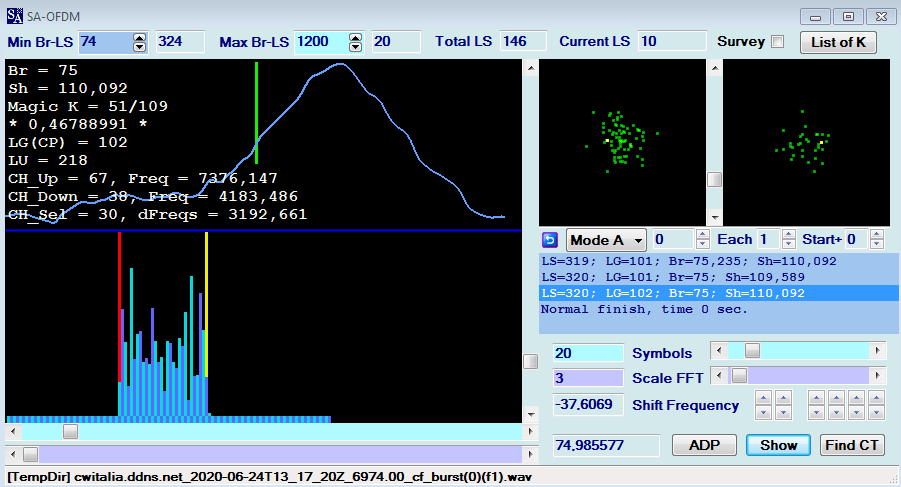Click the SA-OFDM application icon in title bar
The height and width of the screenshot is (487, 901).
(x=15, y=16)
